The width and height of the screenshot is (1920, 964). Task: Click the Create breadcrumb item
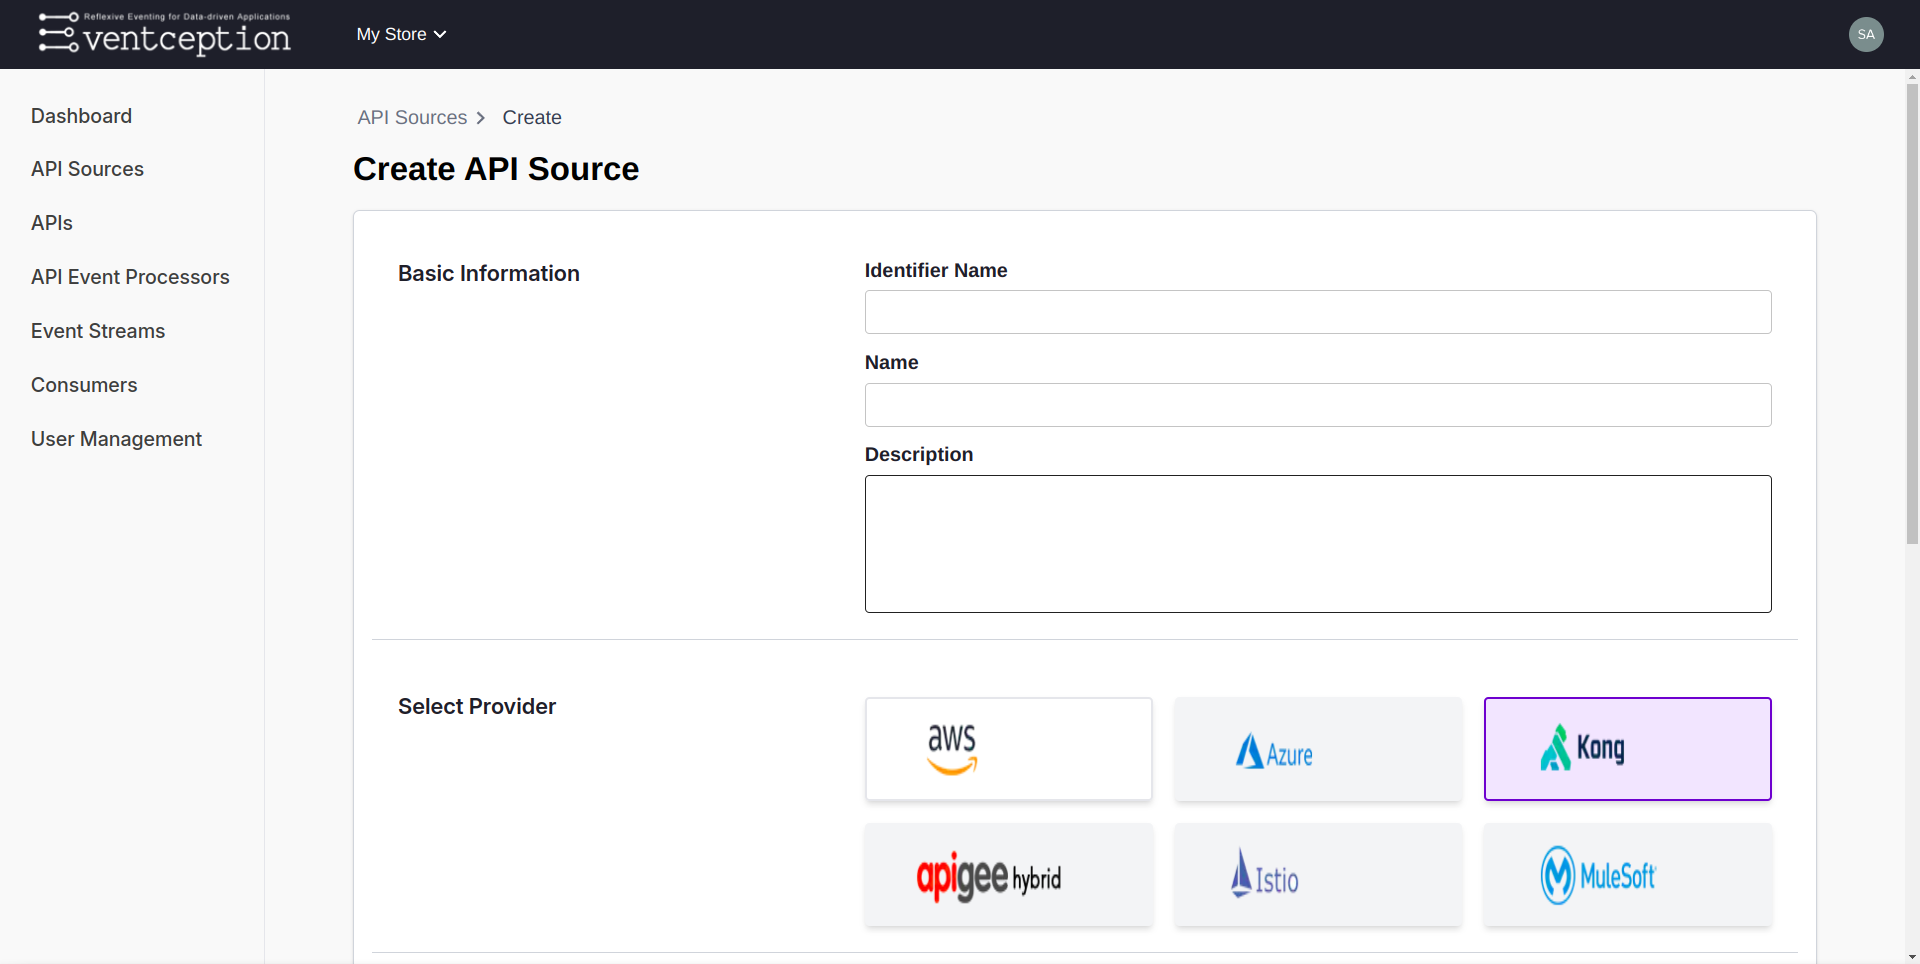pyautogui.click(x=532, y=117)
